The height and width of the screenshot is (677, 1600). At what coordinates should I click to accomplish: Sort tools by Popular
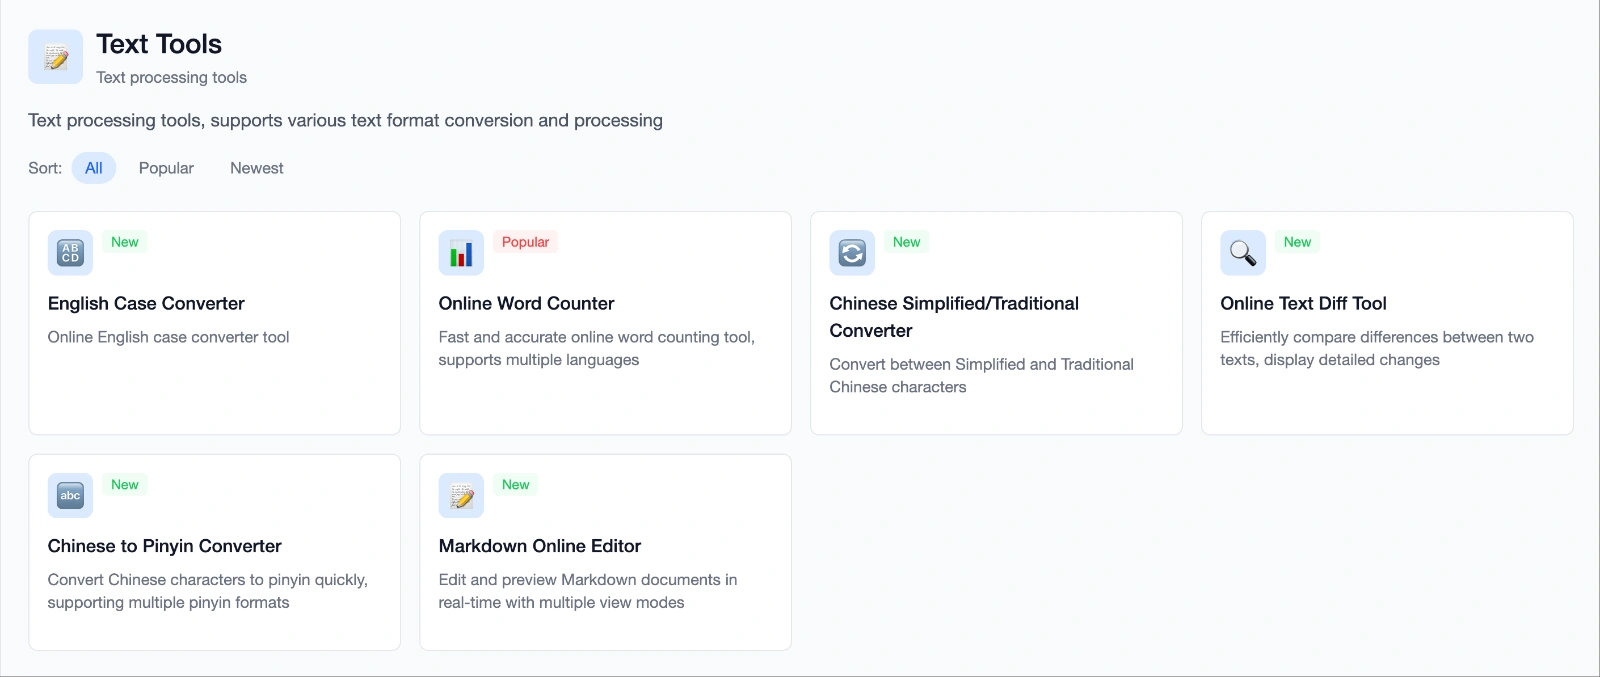click(x=166, y=168)
